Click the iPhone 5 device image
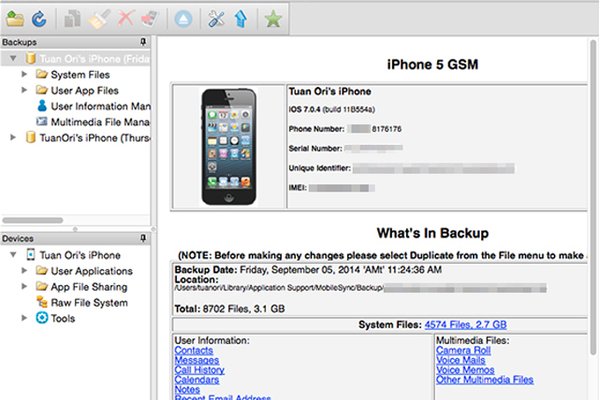 (x=229, y=147)
